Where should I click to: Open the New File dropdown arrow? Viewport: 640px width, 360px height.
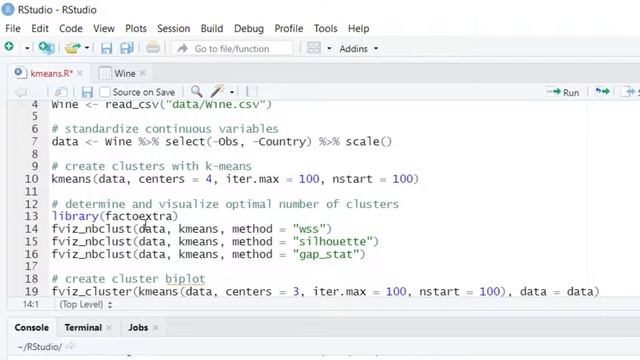[27, 48]
